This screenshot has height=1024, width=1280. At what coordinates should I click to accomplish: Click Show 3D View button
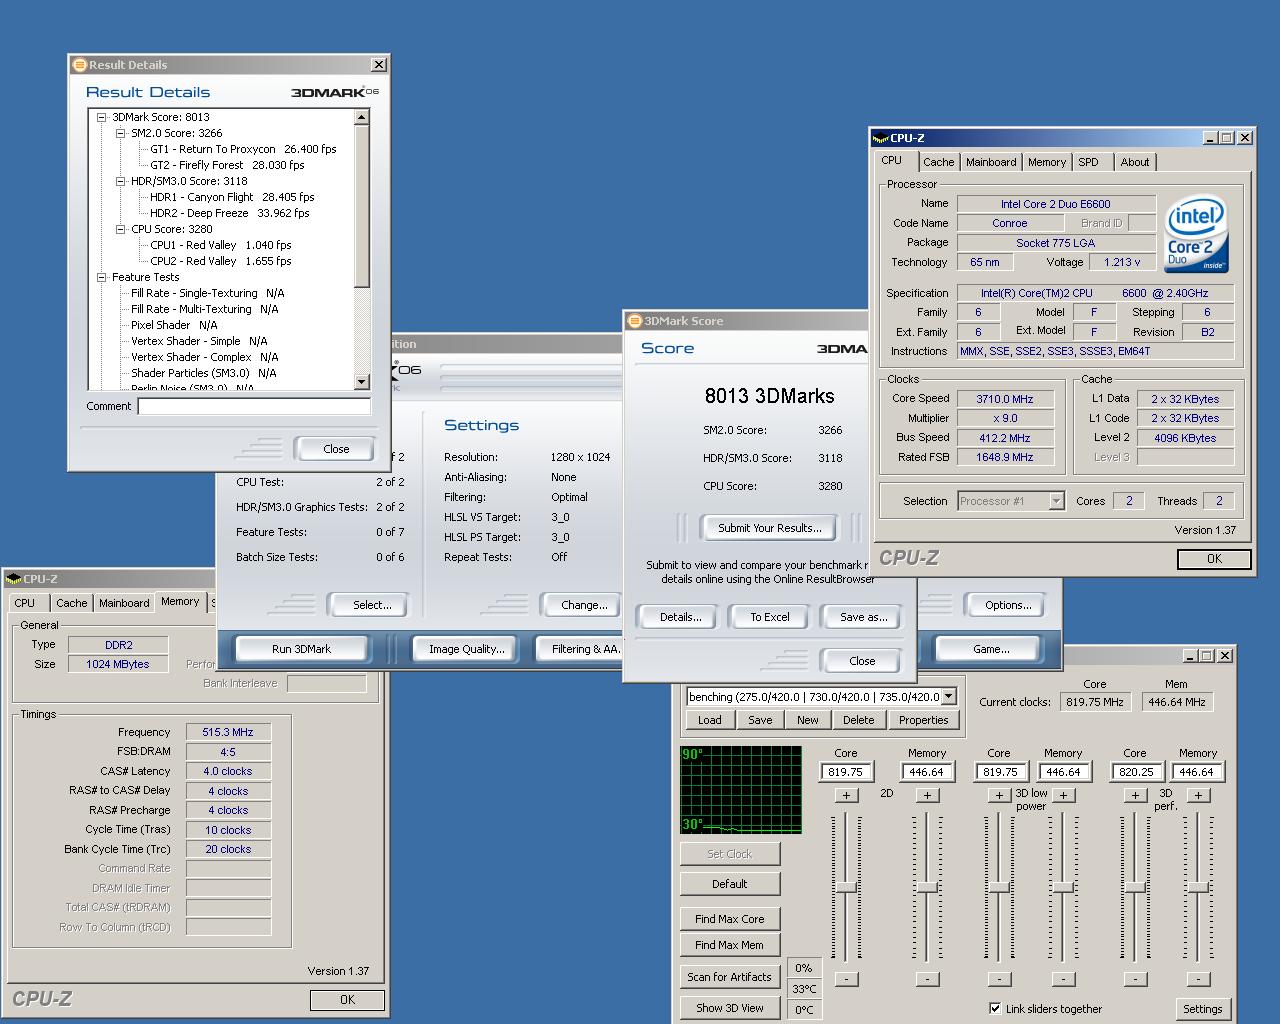(729, 1008)
